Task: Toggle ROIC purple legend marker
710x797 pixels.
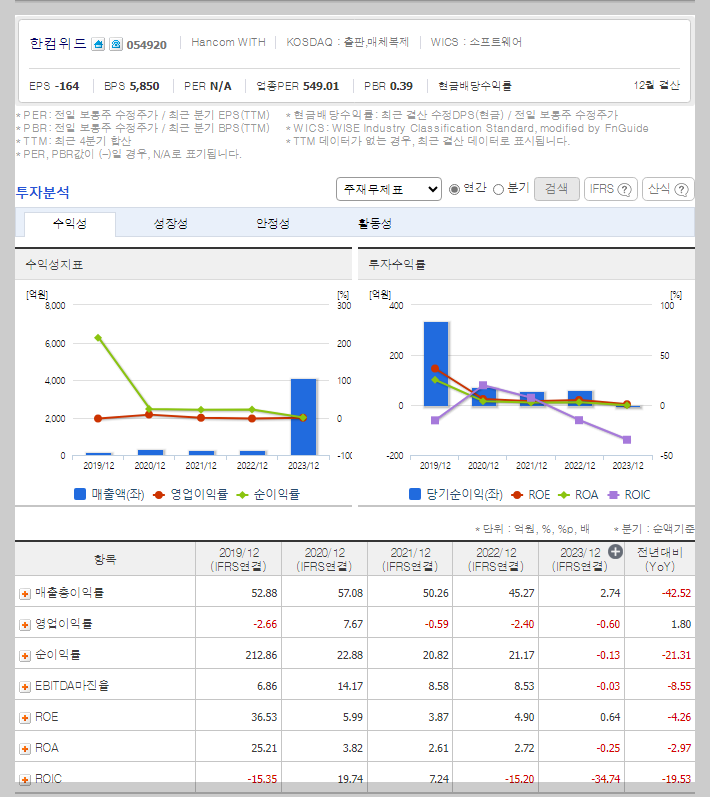Action: point(613,495)
